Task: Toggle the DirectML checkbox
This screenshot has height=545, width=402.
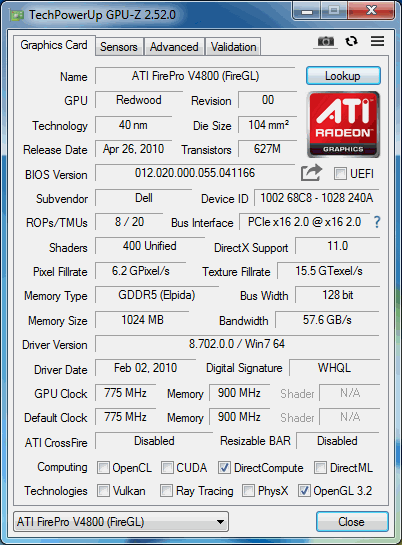Action: tap(320, 467)
